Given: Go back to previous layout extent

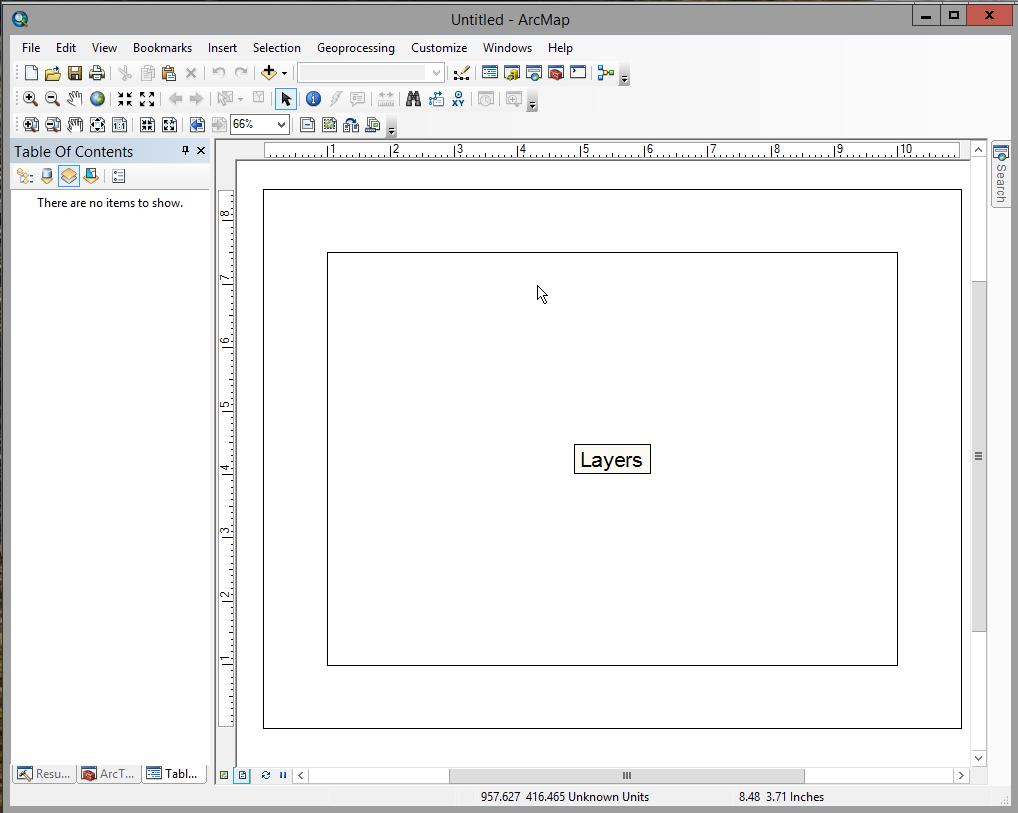Looking at the screenshot, I should (x=197, y=125).
